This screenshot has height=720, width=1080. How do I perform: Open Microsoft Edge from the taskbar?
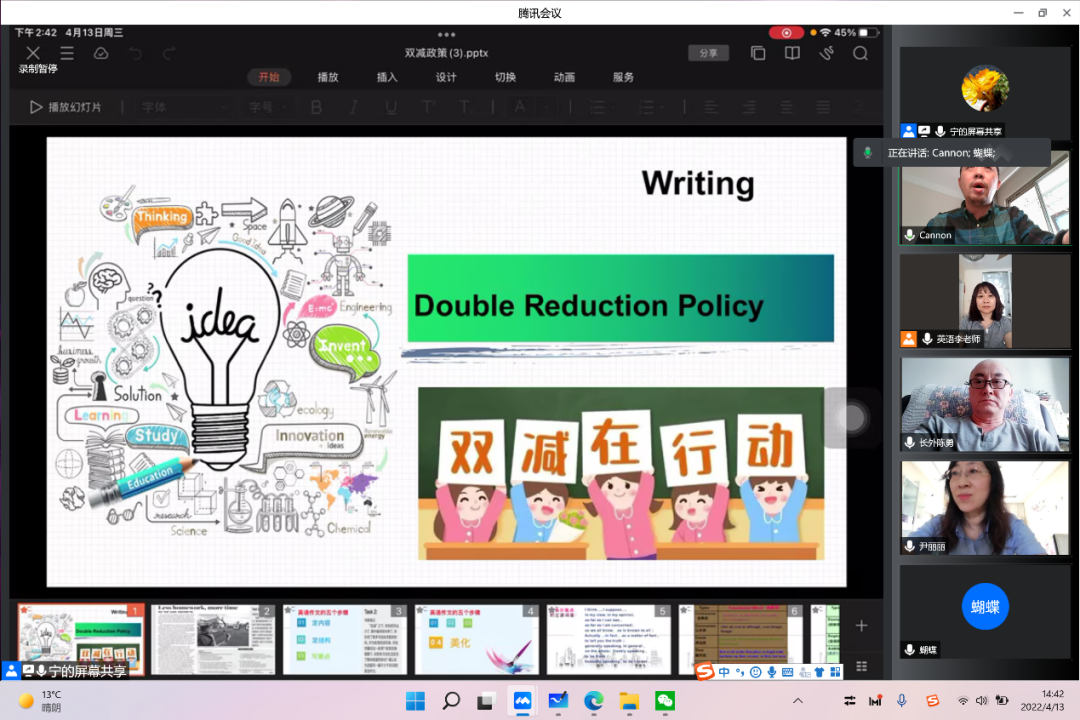point(594,701)
